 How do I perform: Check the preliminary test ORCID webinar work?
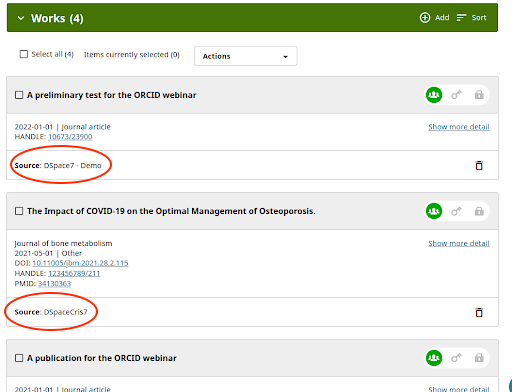point(19,95)
